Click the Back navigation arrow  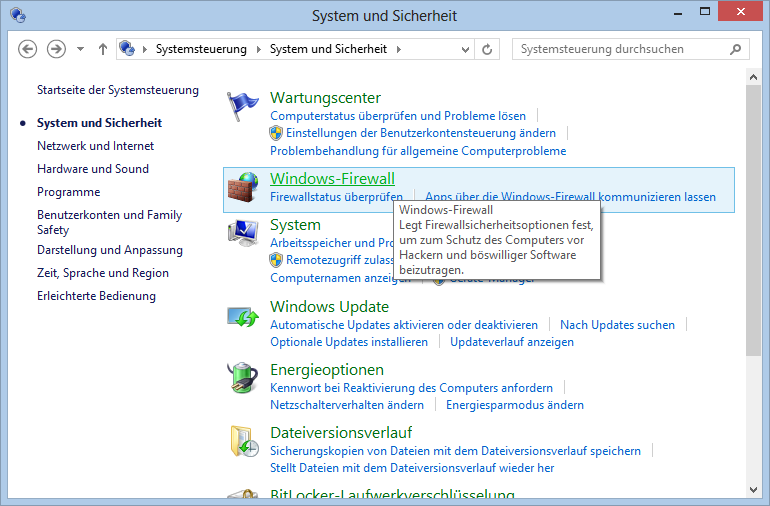(x=28, y=49)
